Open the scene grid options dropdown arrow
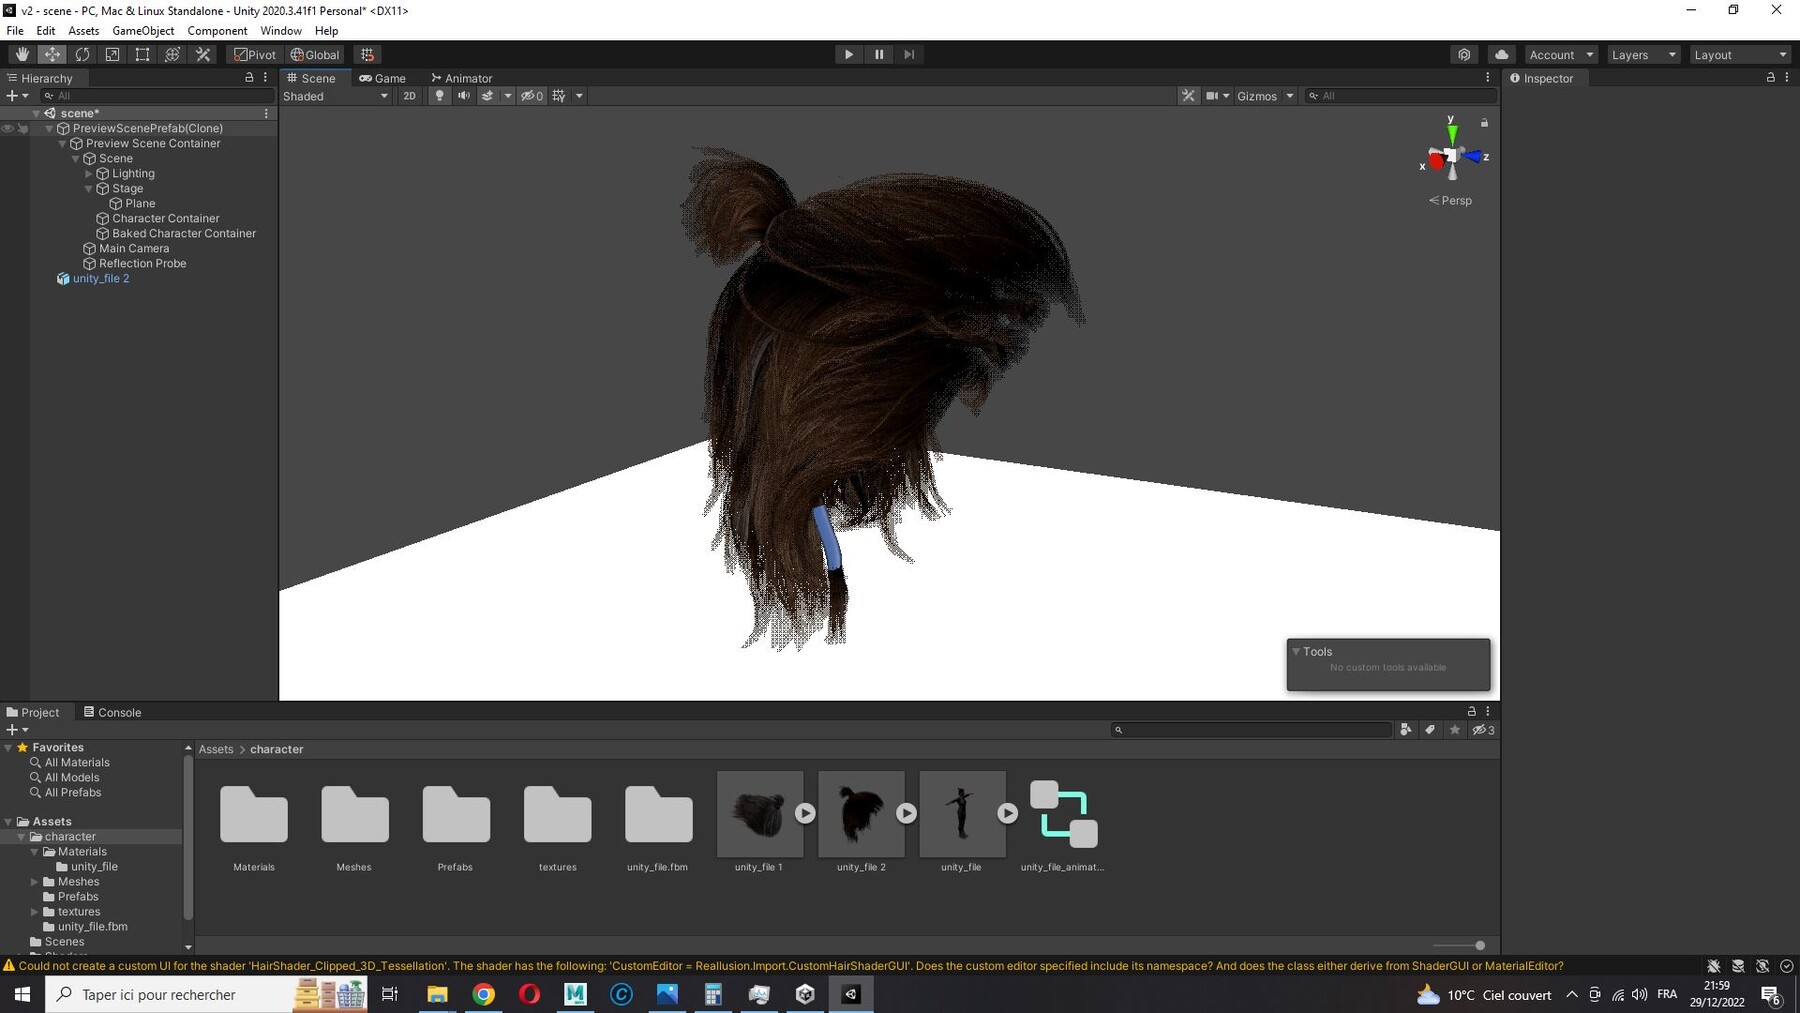Image resolution: width=1800 pixels, height=1013 pixels. click(579, 96)
